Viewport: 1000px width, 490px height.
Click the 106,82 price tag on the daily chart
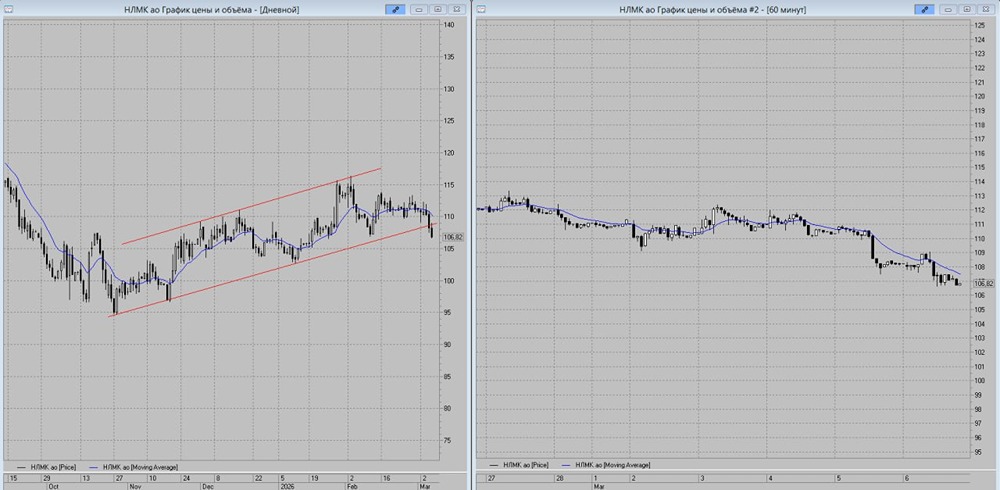click(x=453, y=237)
